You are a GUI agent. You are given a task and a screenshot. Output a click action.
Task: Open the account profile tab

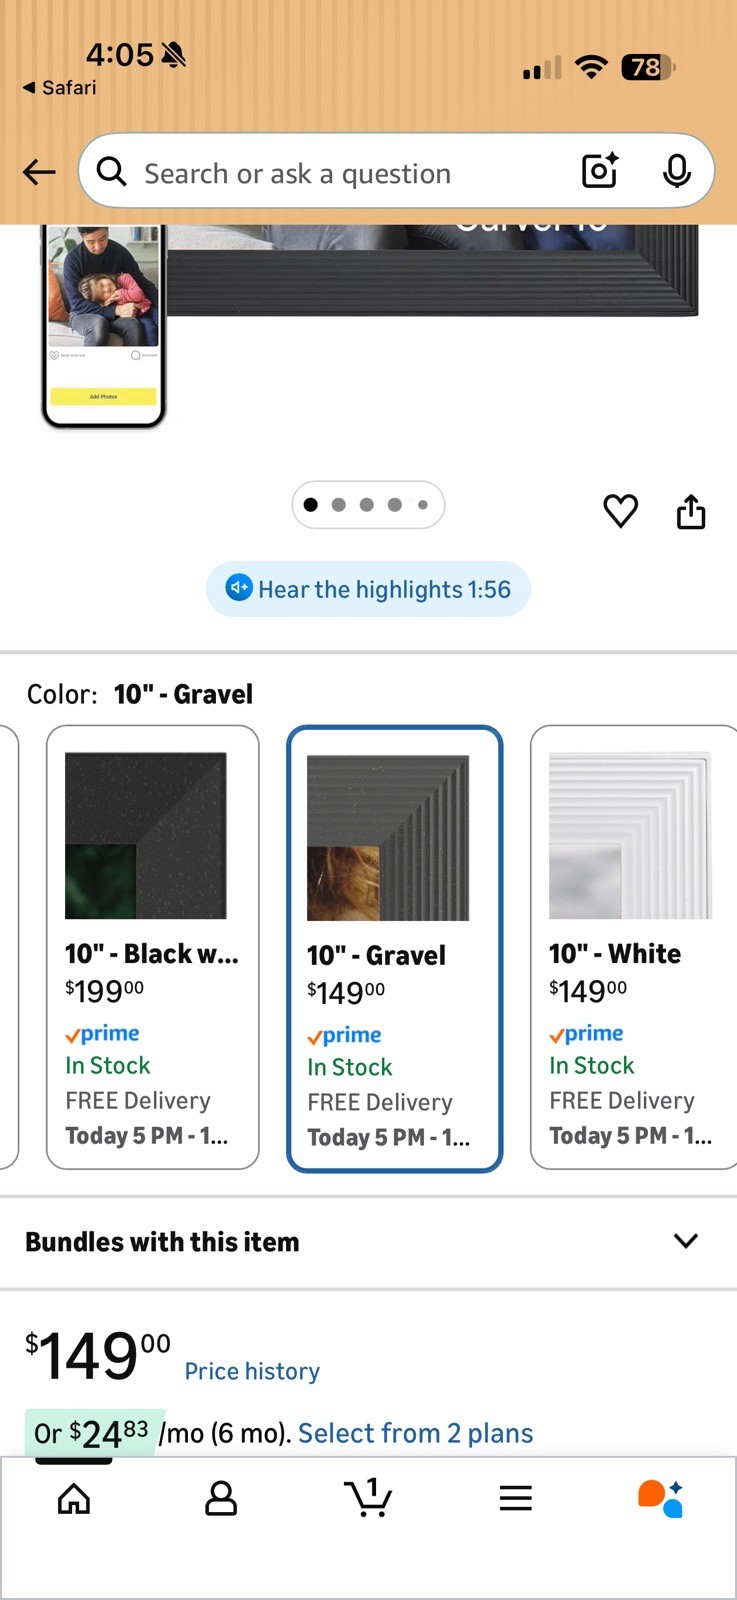coord(221,1498)
